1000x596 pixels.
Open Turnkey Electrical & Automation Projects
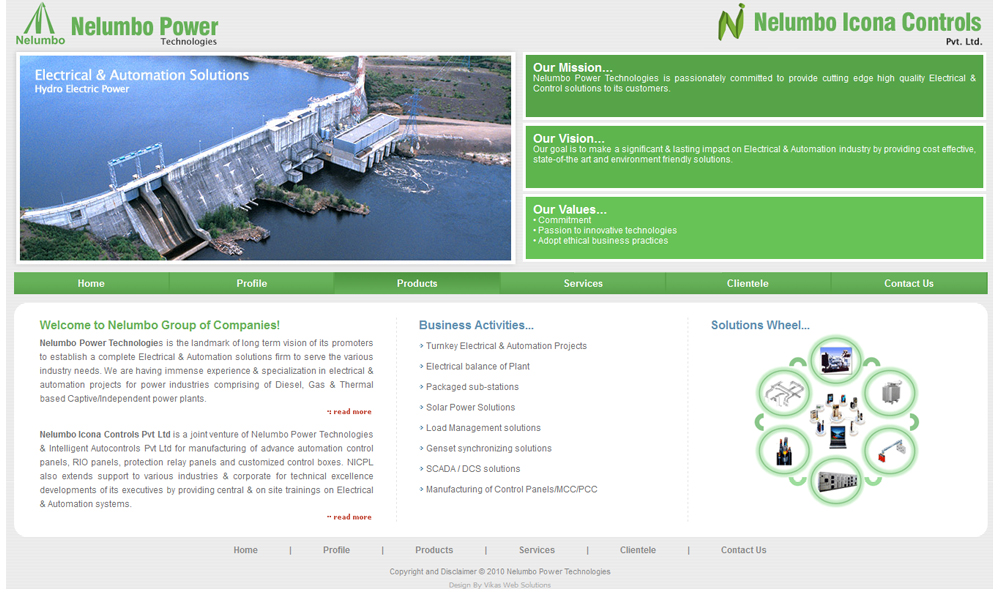point(506,345)
